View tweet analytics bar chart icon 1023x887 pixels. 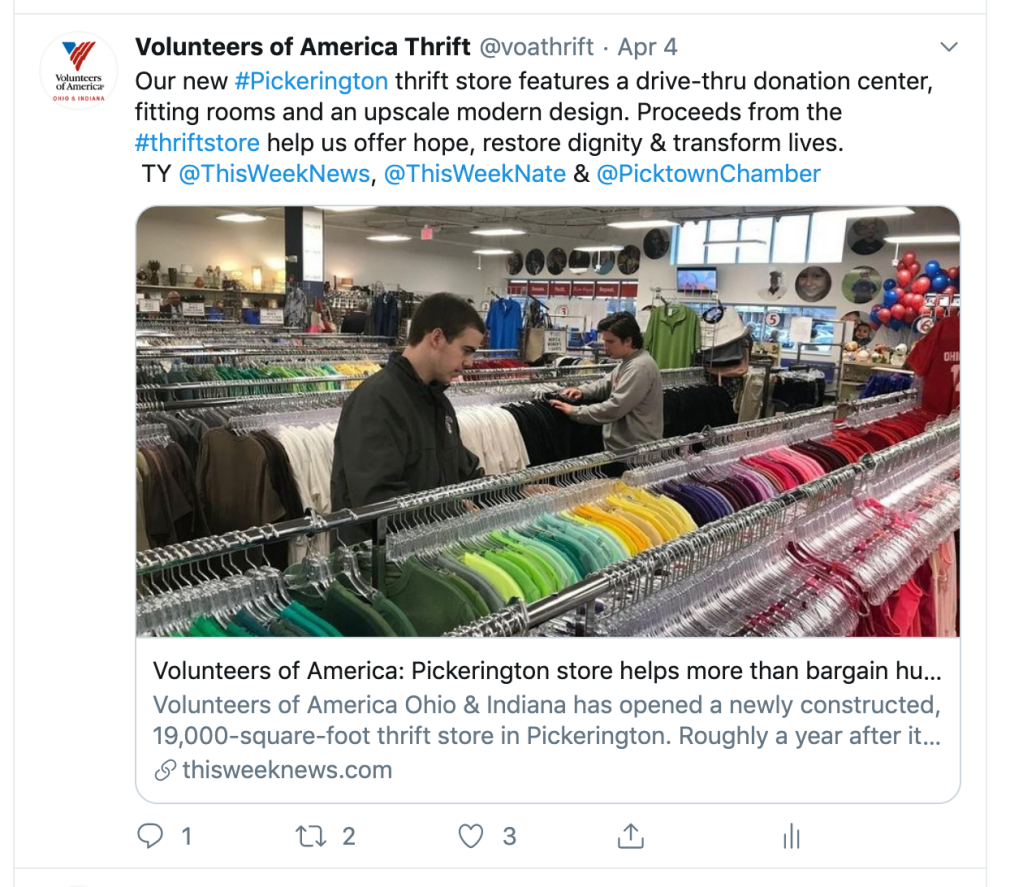coord(791,836)
